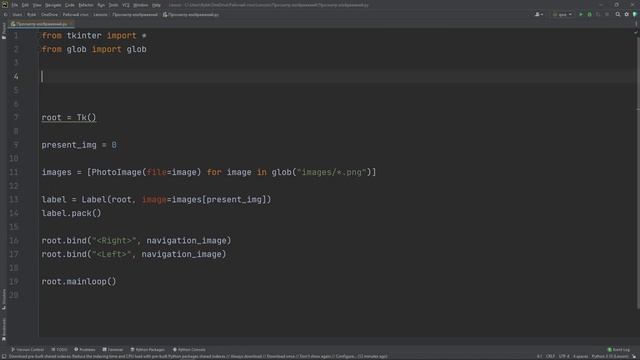
Task: Open the Code menu
Action: pos(70,5)
